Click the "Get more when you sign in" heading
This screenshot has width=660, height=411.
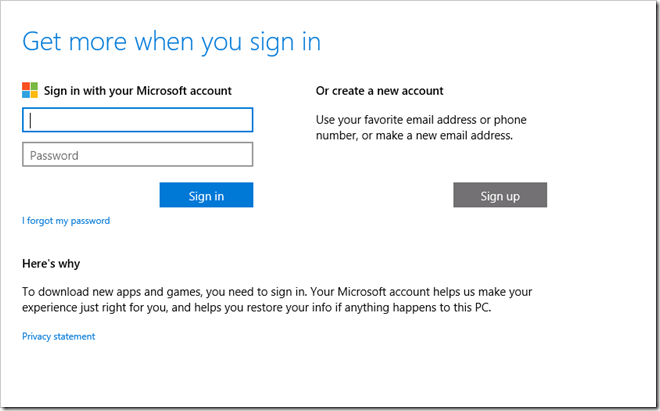point(171,42)
